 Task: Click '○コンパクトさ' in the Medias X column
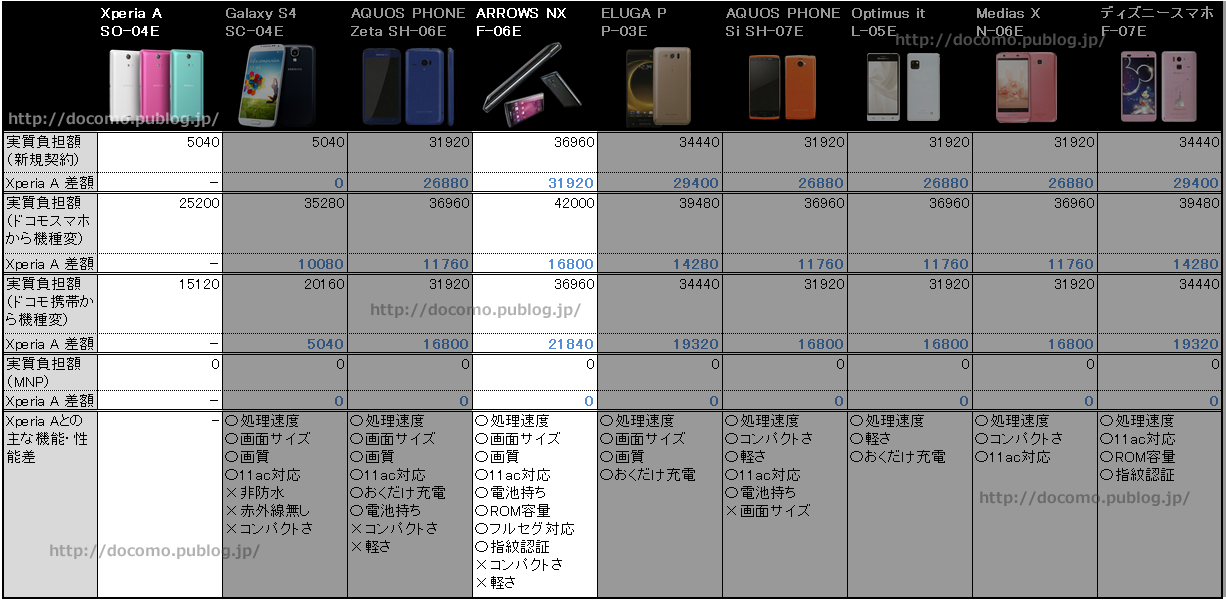1018,439
